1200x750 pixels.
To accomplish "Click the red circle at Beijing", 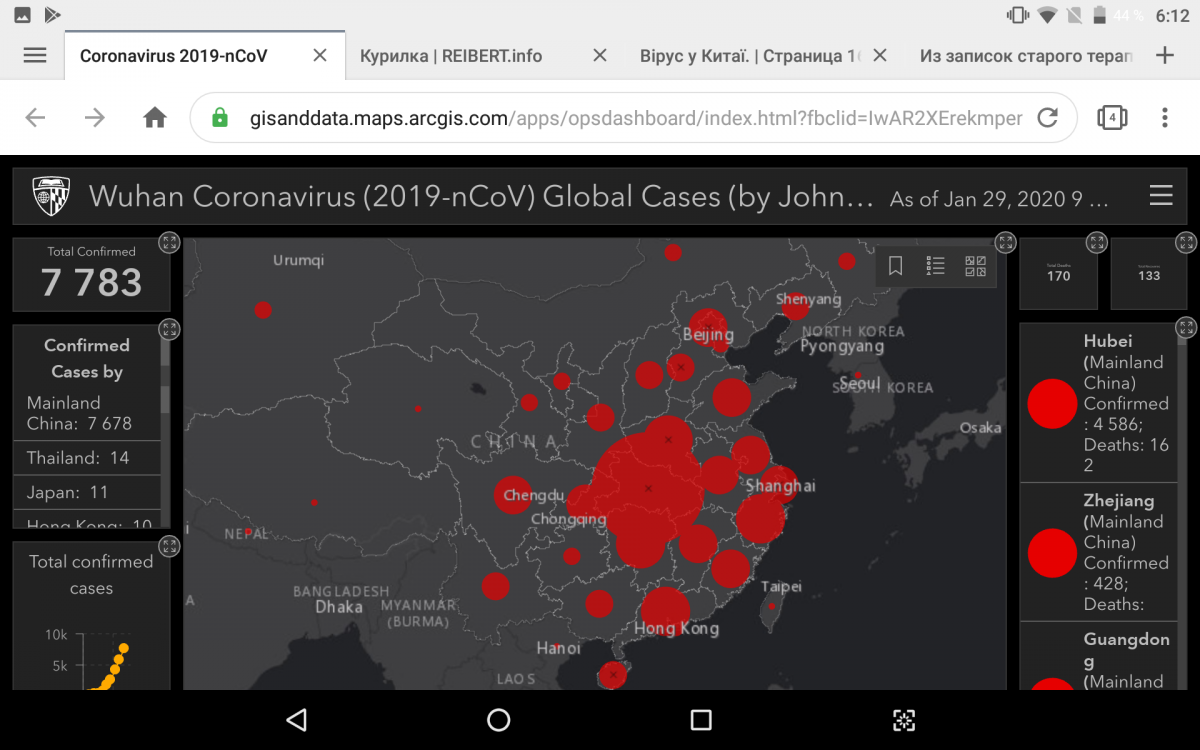I will [x=708, y=329].
